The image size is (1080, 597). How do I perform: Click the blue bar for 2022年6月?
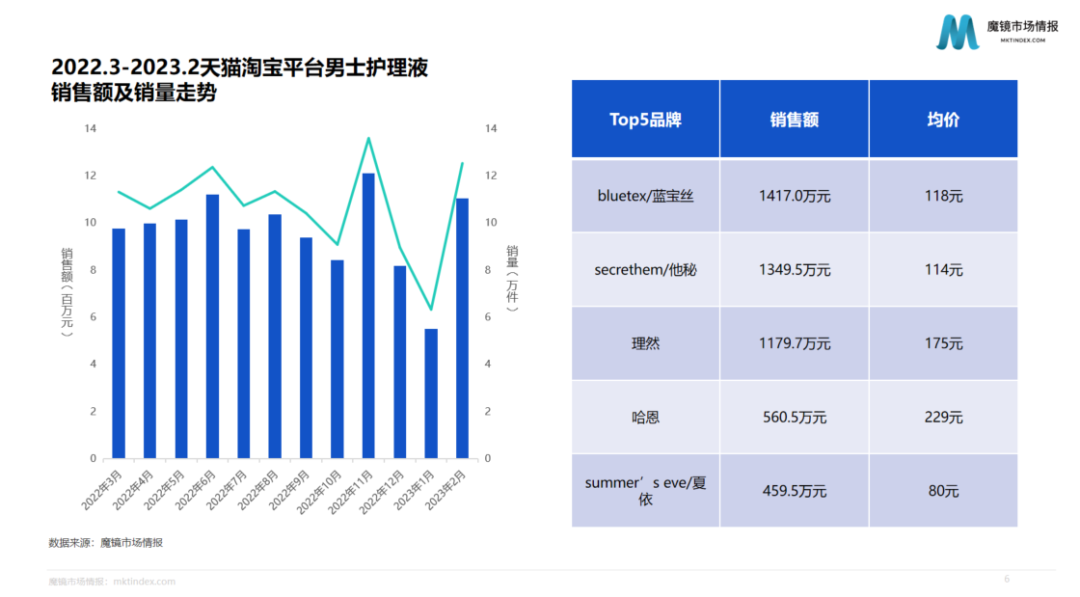click(x=212, y=326)
